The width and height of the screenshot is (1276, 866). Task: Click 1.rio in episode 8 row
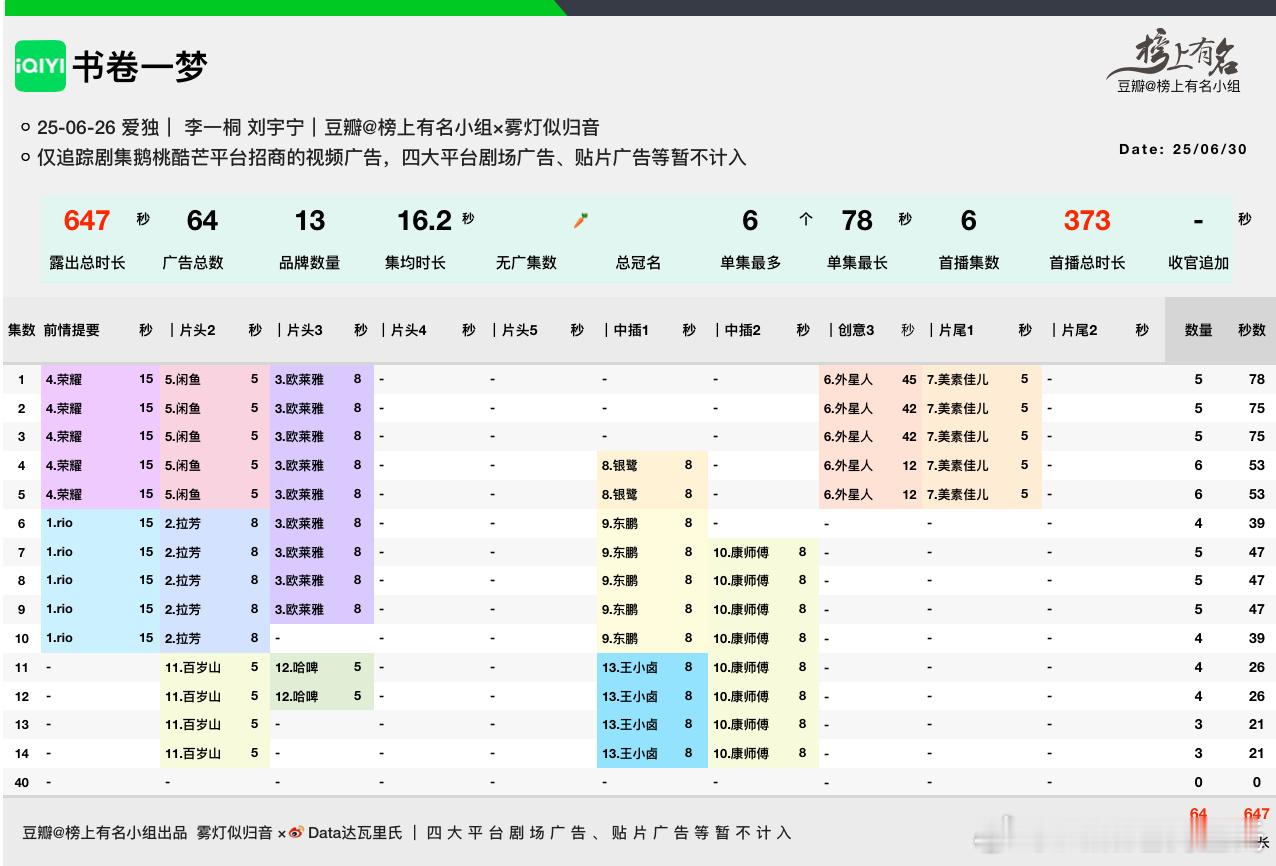tap(59, 580)
